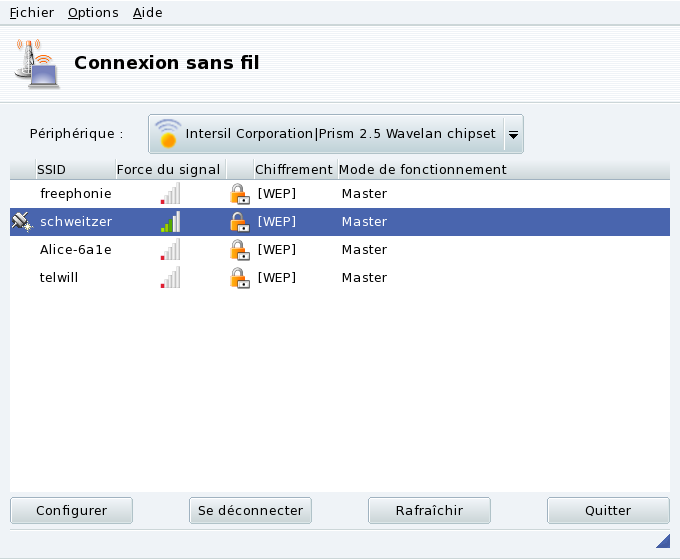Viewport: 680px width, 560px height.
Task: Click the signal strength icon for freephonie
Action: coord(171,193)
